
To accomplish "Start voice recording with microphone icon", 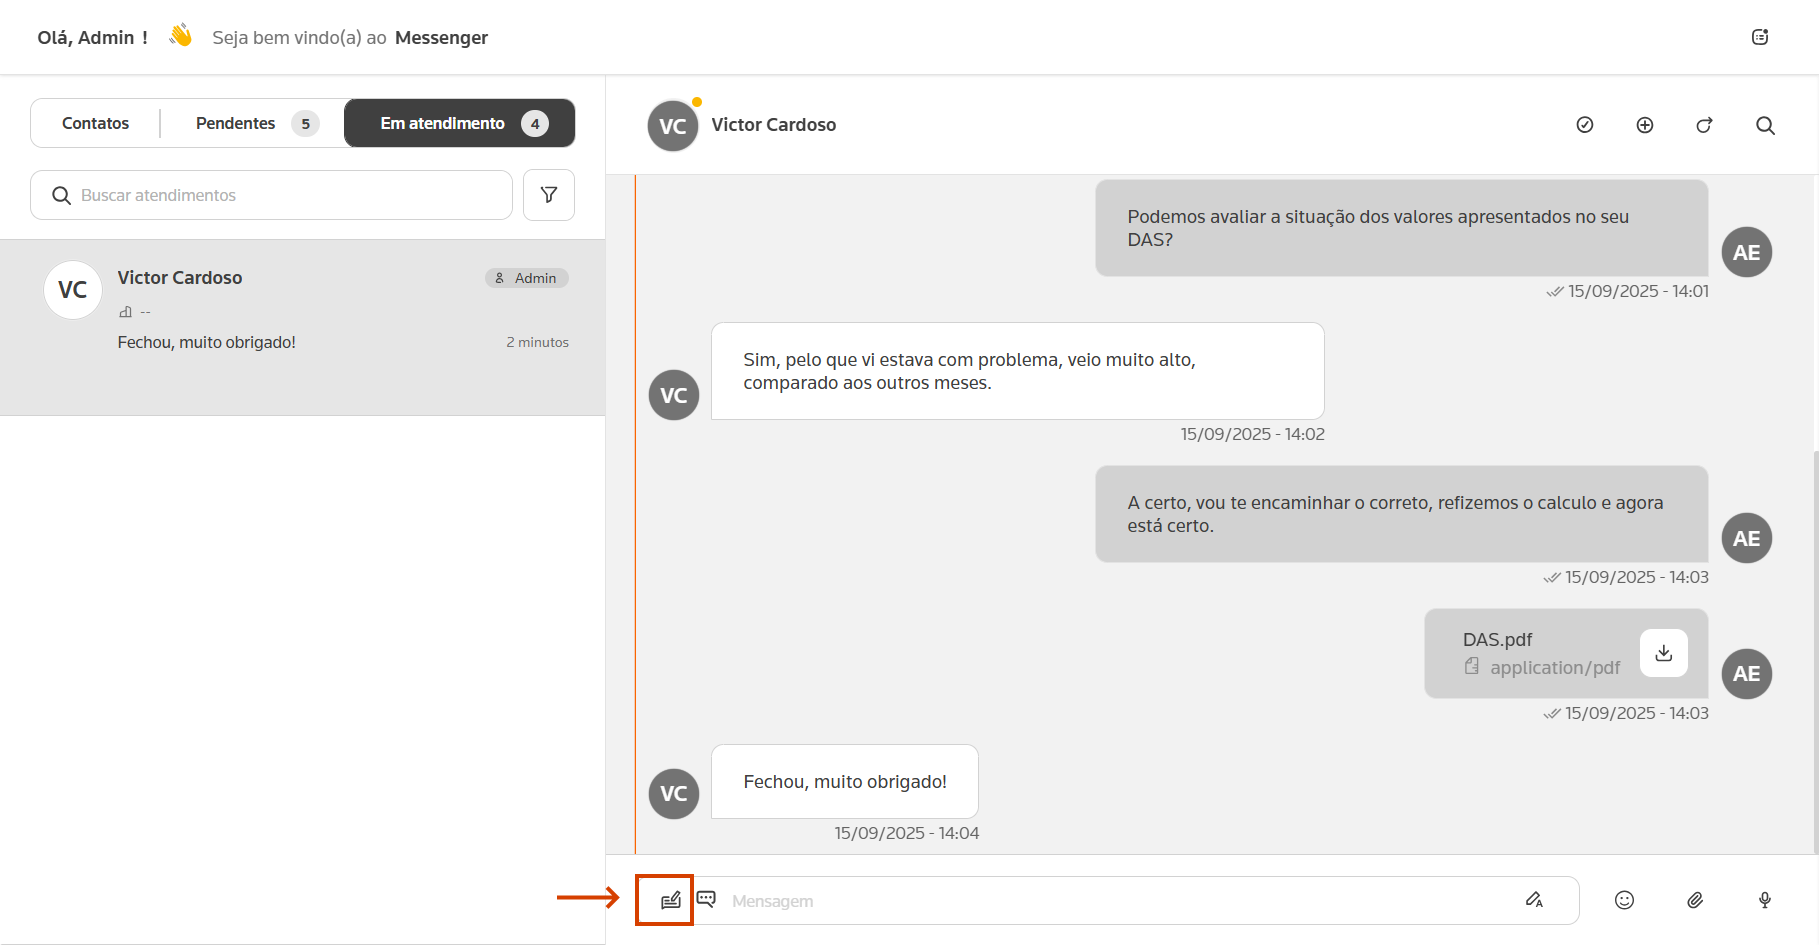I will click(x=1765, y=900).
